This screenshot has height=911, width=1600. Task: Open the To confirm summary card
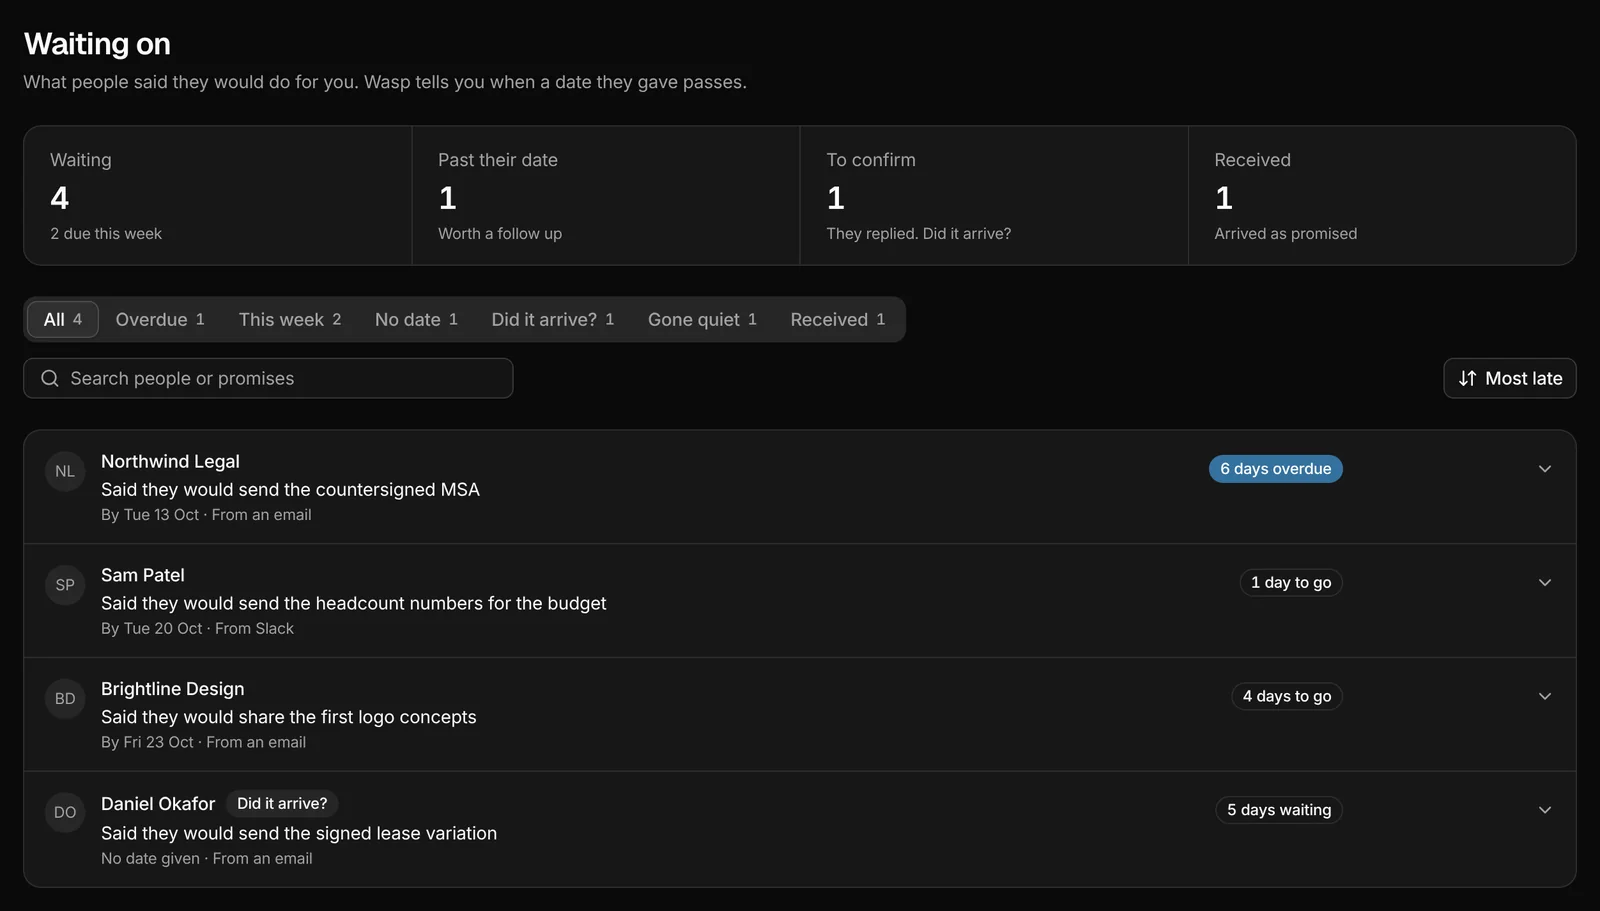point(994,196)
